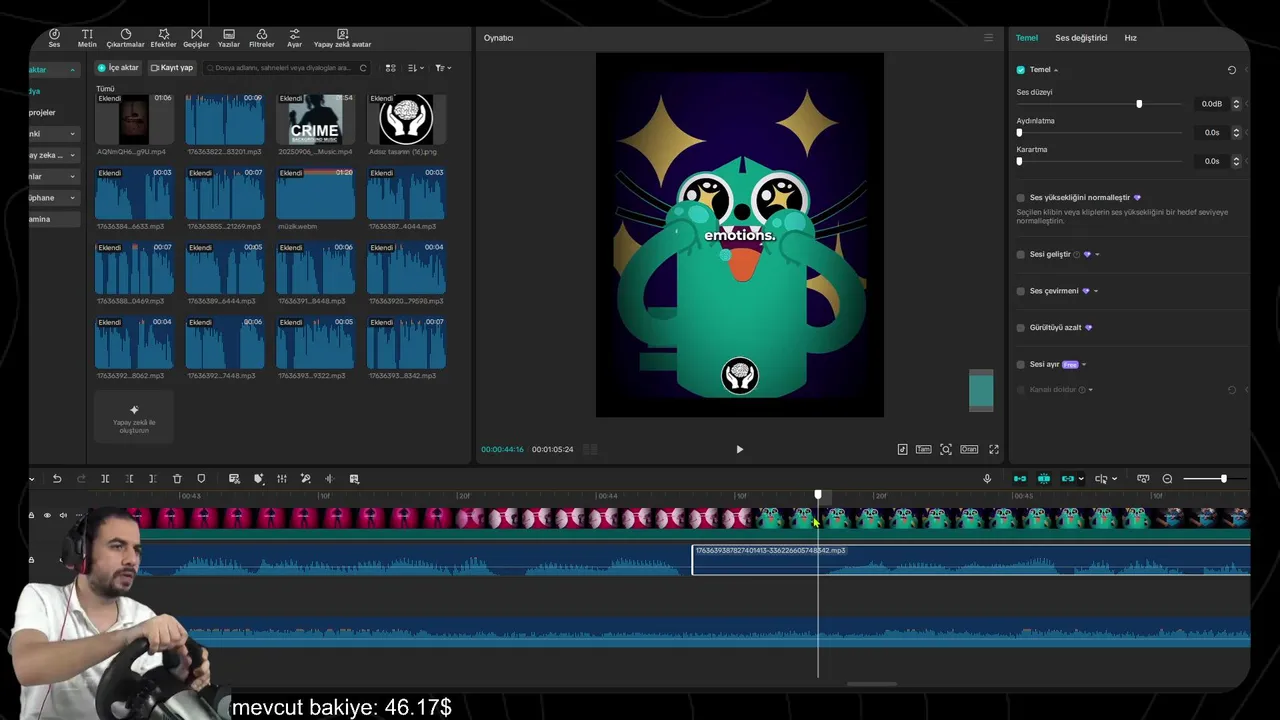Open the Filtreler filters panel
Screen dimensions: 1280x720
click(262, 38)
